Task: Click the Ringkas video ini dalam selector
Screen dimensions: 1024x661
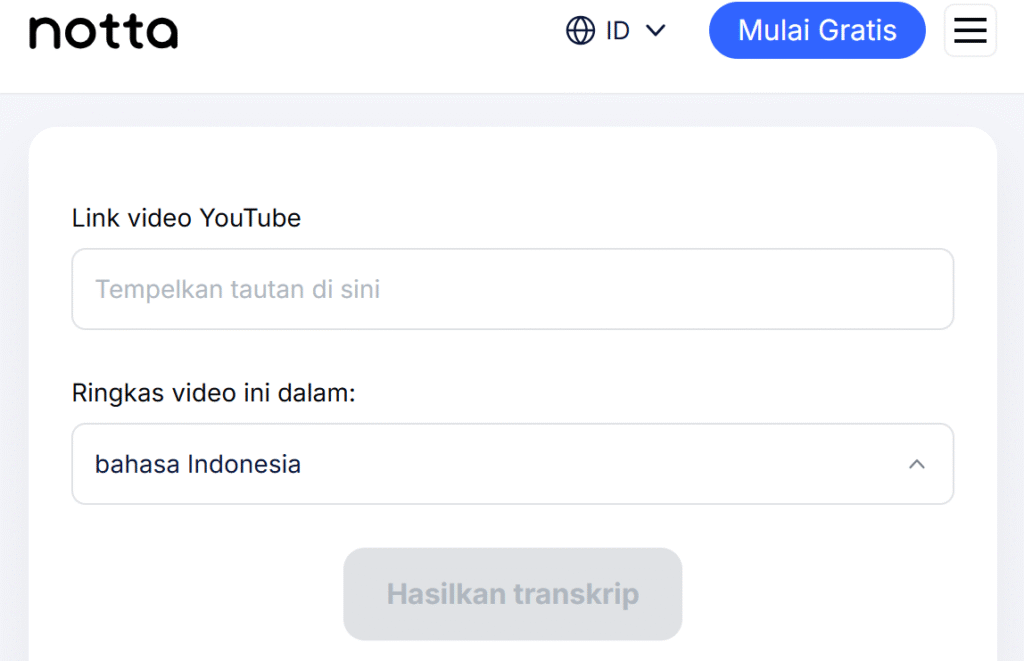Action: (512, 464)
